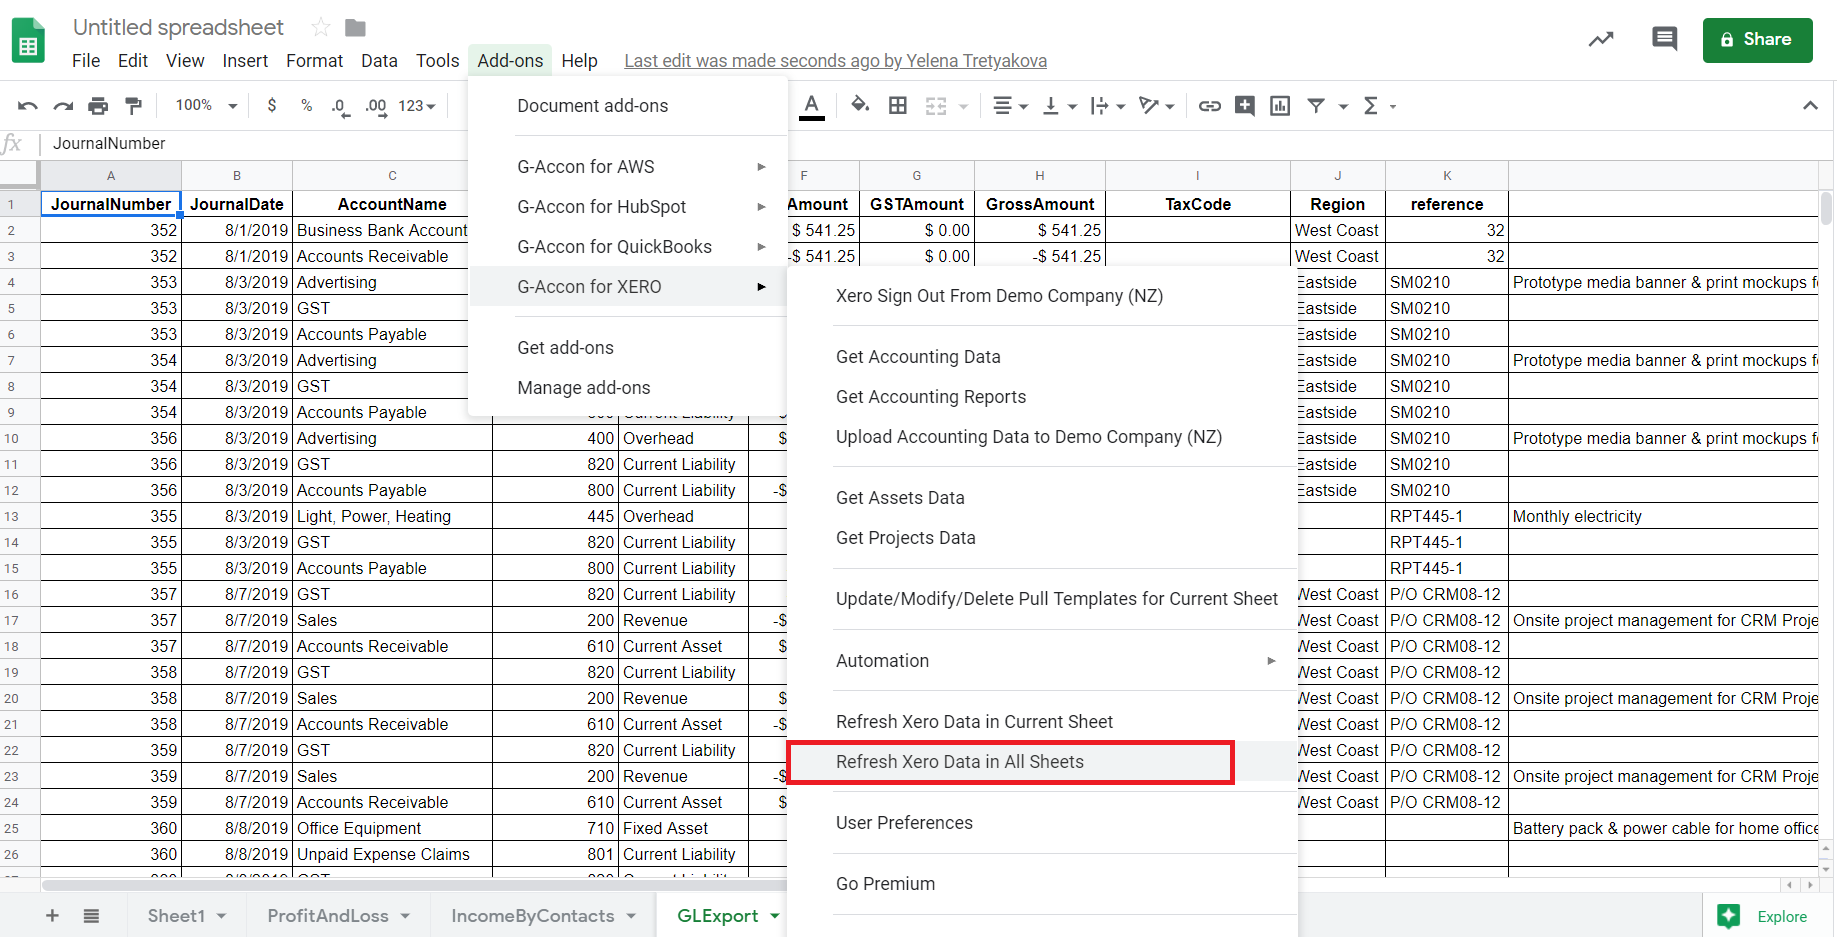Create a filter
The width and height of the screenshot is (1837, 937).
click(x=1316, y=105)
